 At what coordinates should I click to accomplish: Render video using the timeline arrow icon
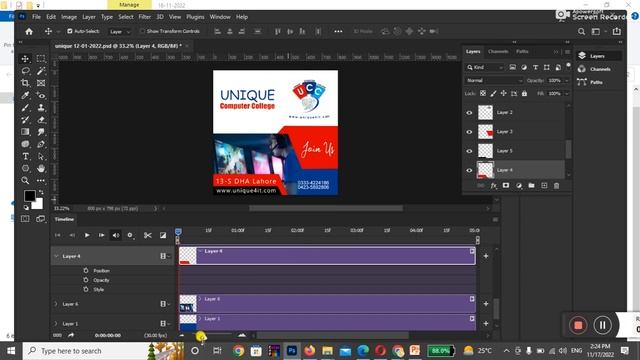pyautogui.click(x=71, y=335)
